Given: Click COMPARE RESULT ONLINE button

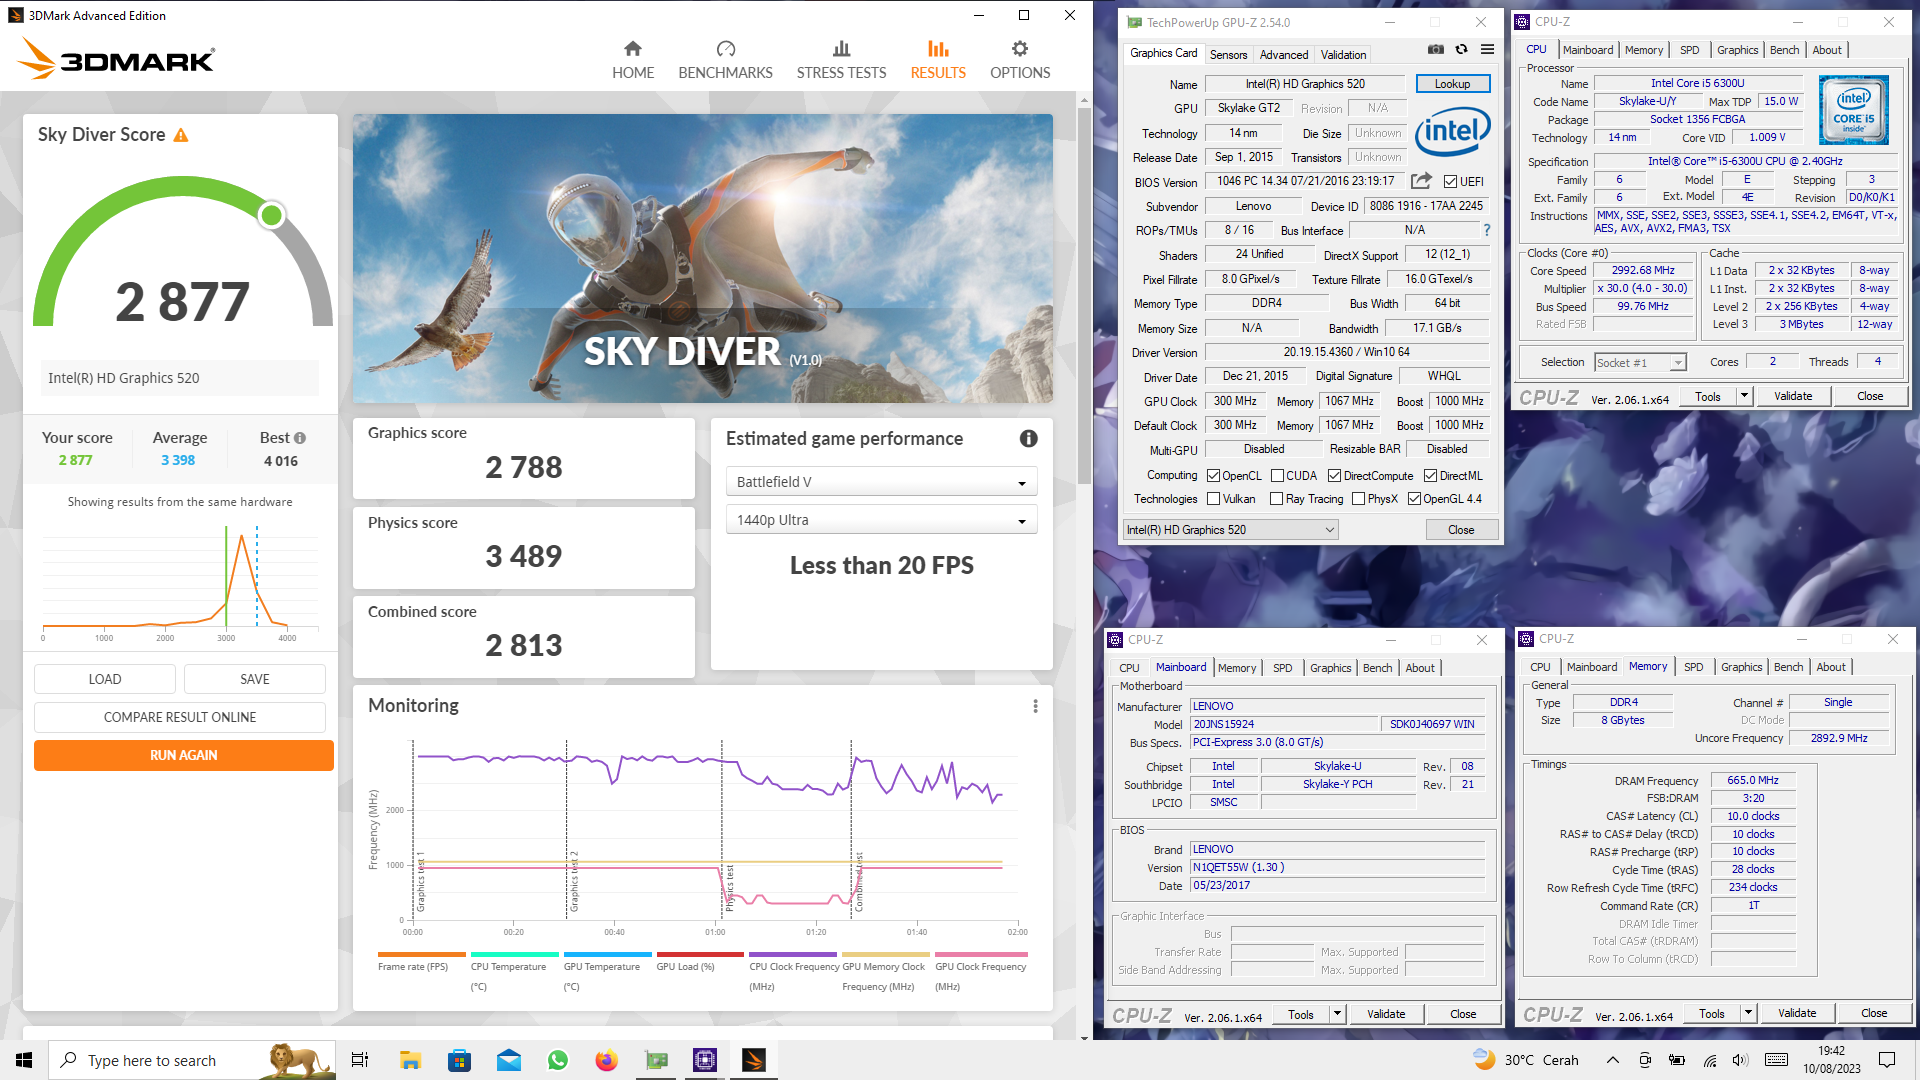Looking at the screenshot, I should (x=180, y=717).
